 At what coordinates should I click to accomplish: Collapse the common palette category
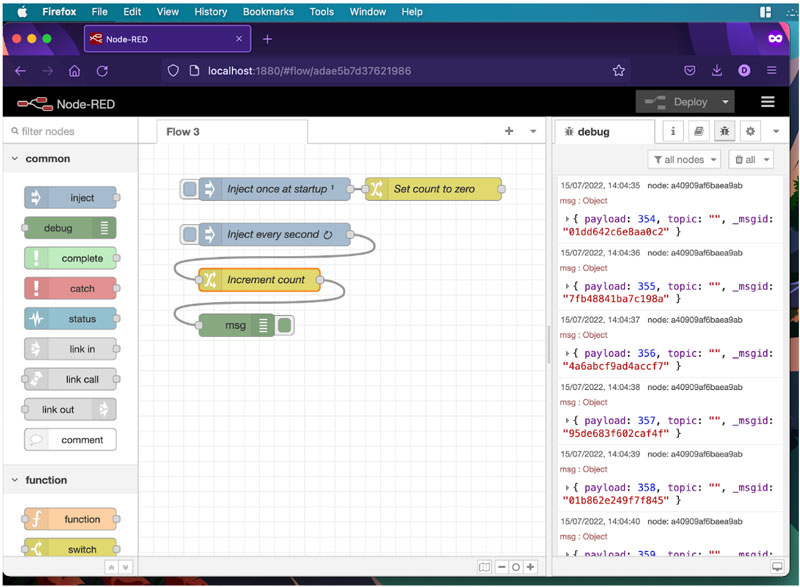[15, 159]
